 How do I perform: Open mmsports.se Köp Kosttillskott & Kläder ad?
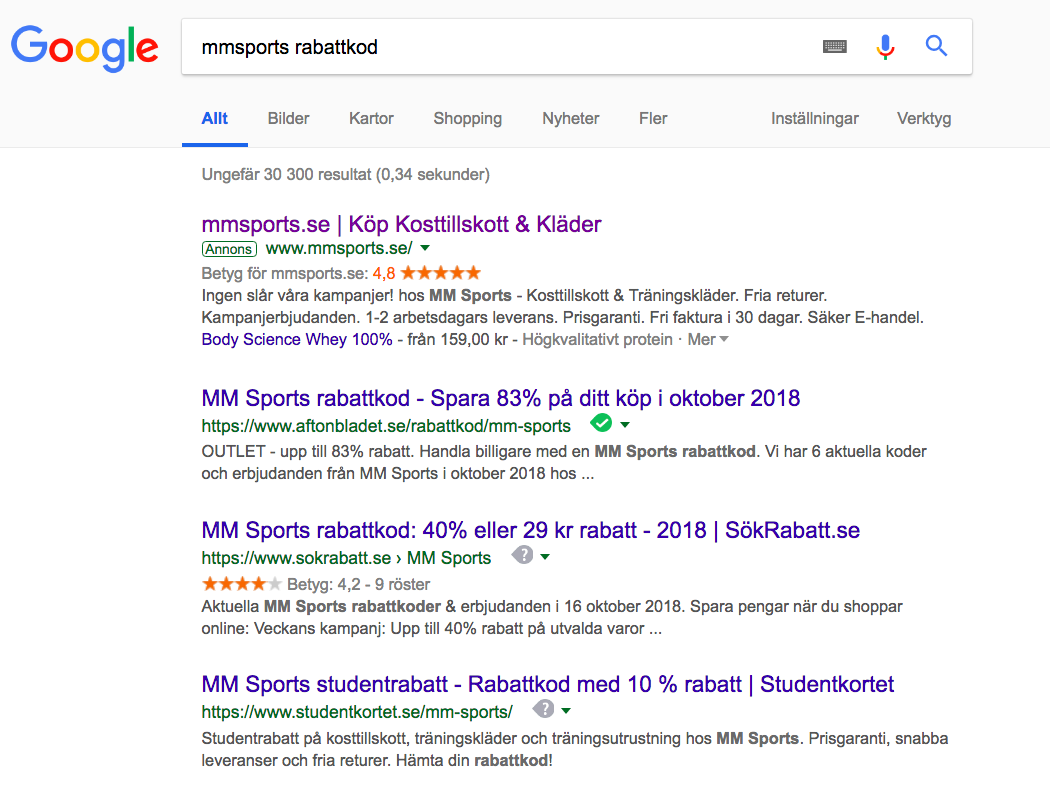point(401,224)
